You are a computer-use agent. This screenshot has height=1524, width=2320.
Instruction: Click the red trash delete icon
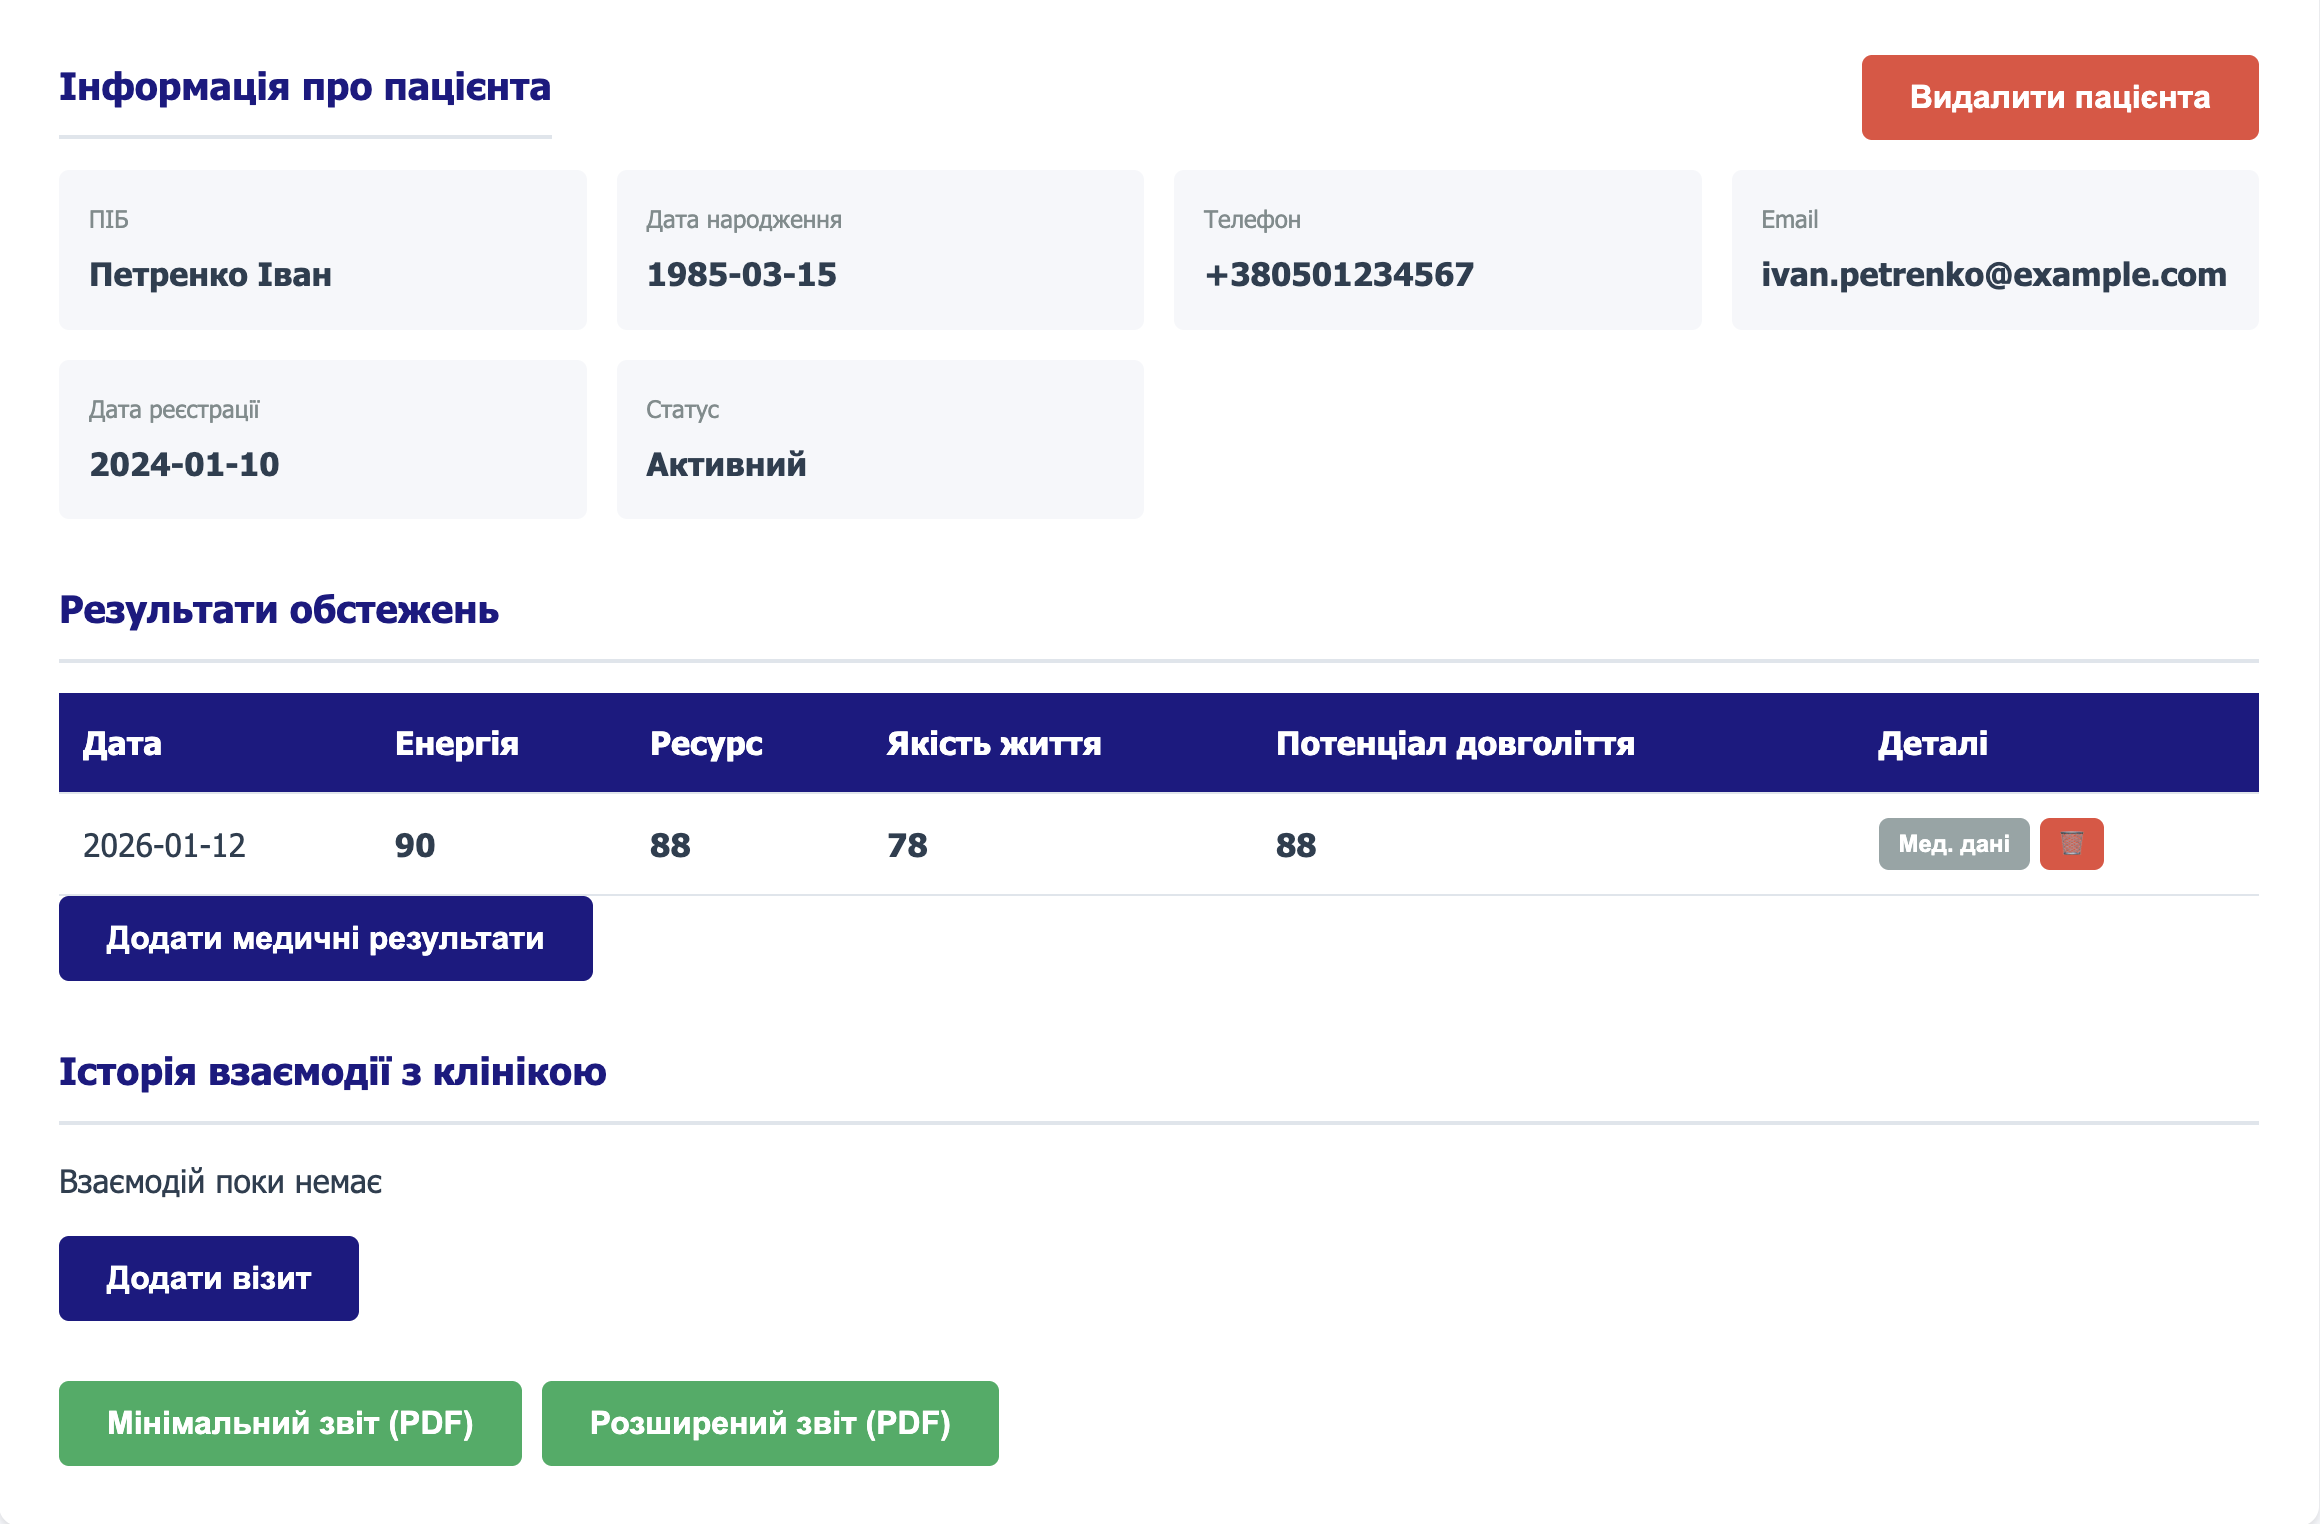pos(2071,844)
